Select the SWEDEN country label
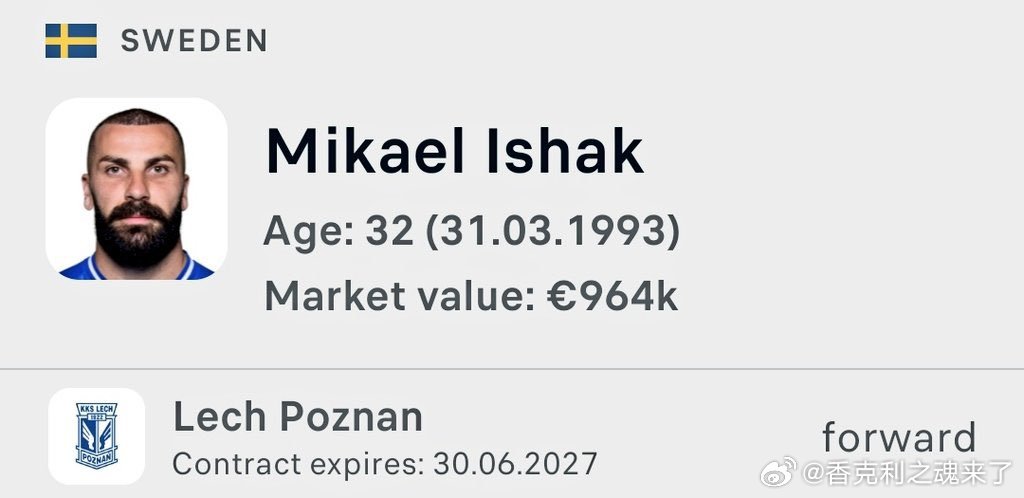The width and height of the screenshot is (1024, 498). [194, 41]
